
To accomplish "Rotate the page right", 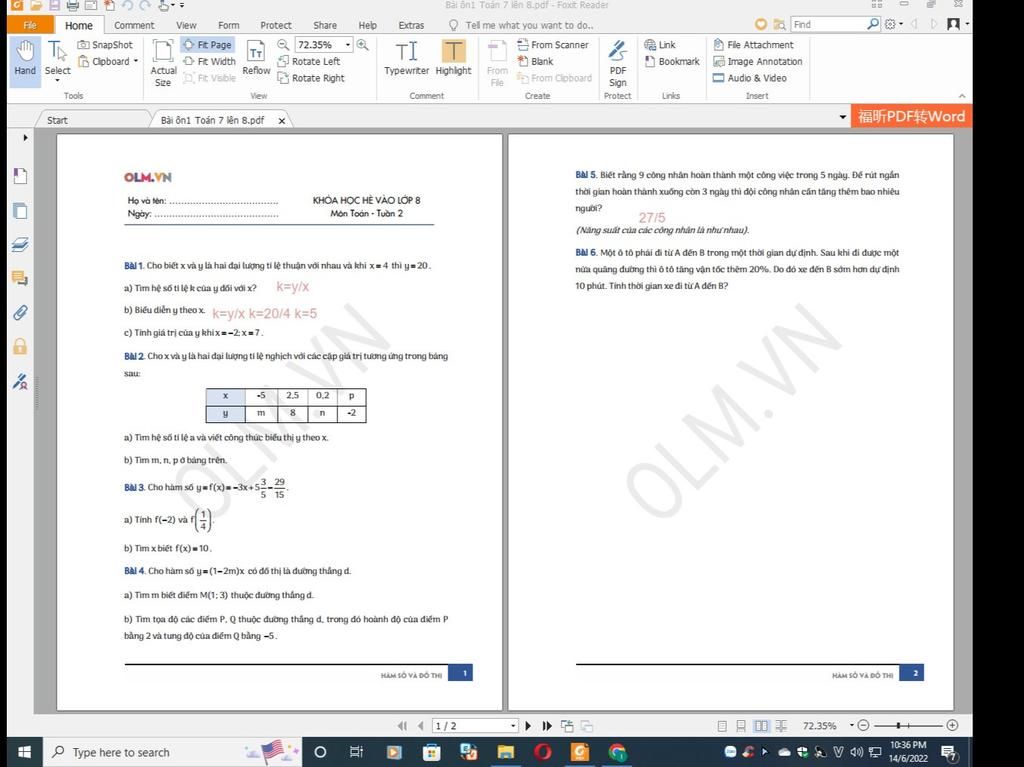I will (312, 78).
